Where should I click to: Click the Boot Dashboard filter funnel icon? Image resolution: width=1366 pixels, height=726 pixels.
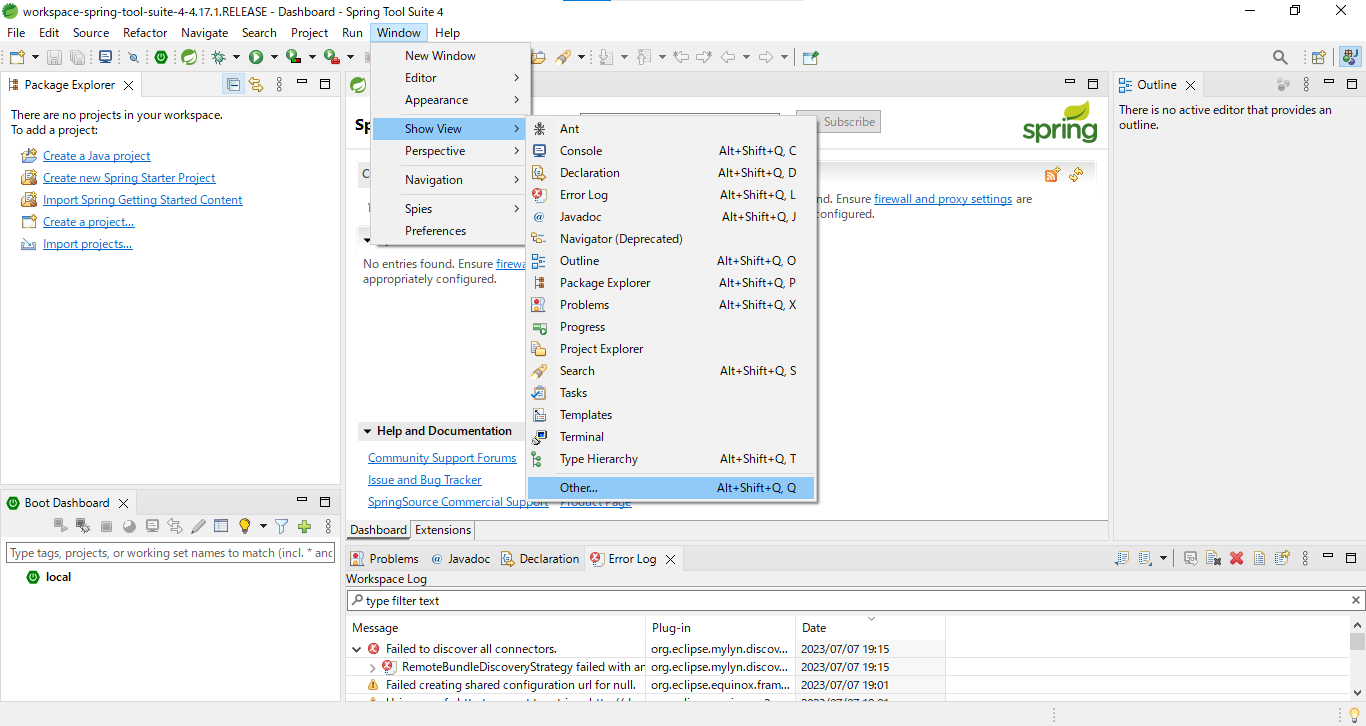pos(282,526)
